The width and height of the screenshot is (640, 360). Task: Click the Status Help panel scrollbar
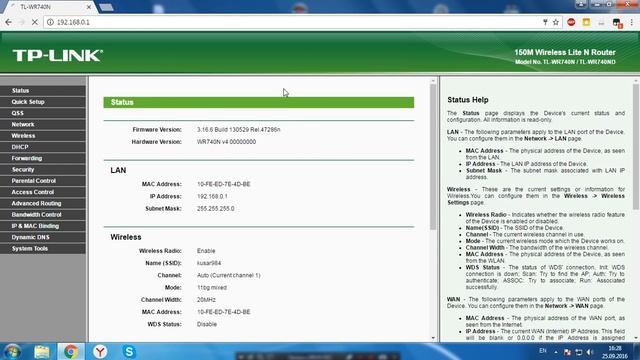pyautogui.click(x=636, y=147)
